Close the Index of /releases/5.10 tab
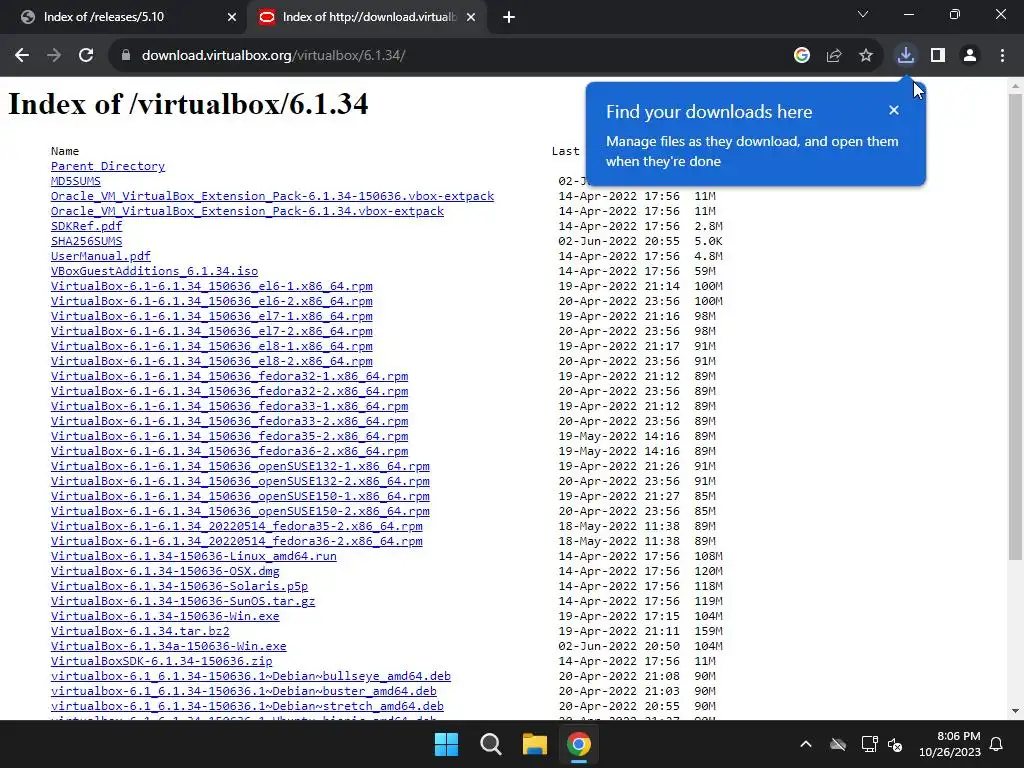The height and width of the screenshot is (768, 1024). [232, 18]
